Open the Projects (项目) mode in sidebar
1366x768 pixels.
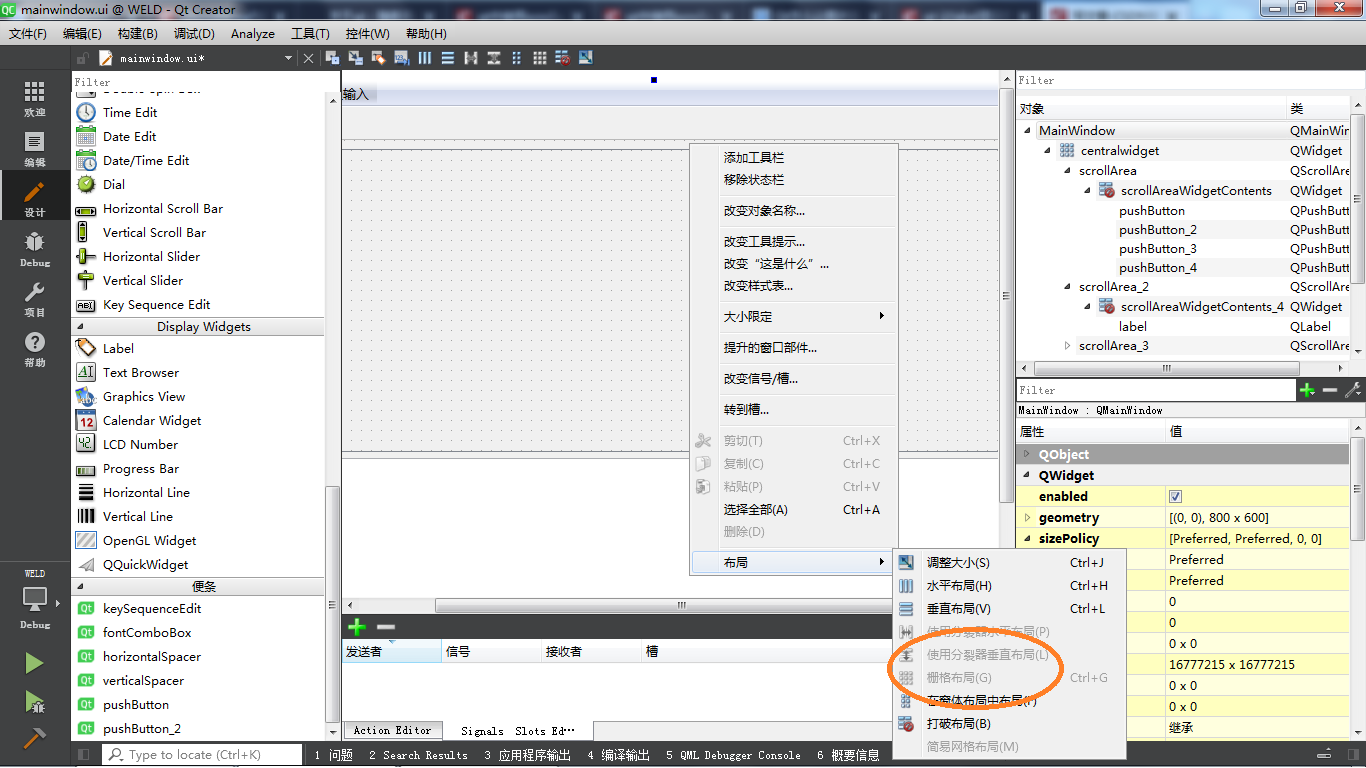tap(35, 299)
